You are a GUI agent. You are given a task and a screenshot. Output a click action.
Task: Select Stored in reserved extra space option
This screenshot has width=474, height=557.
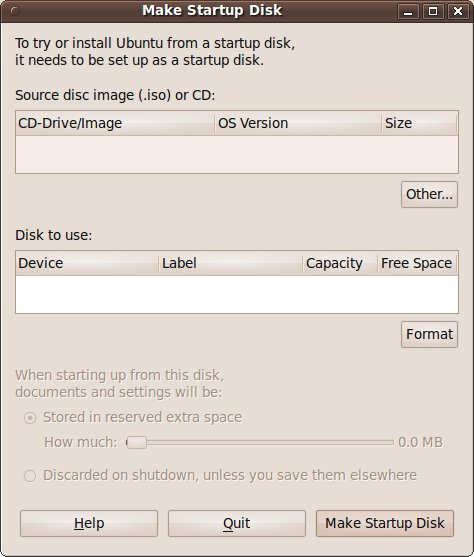(x=30, y=418)
